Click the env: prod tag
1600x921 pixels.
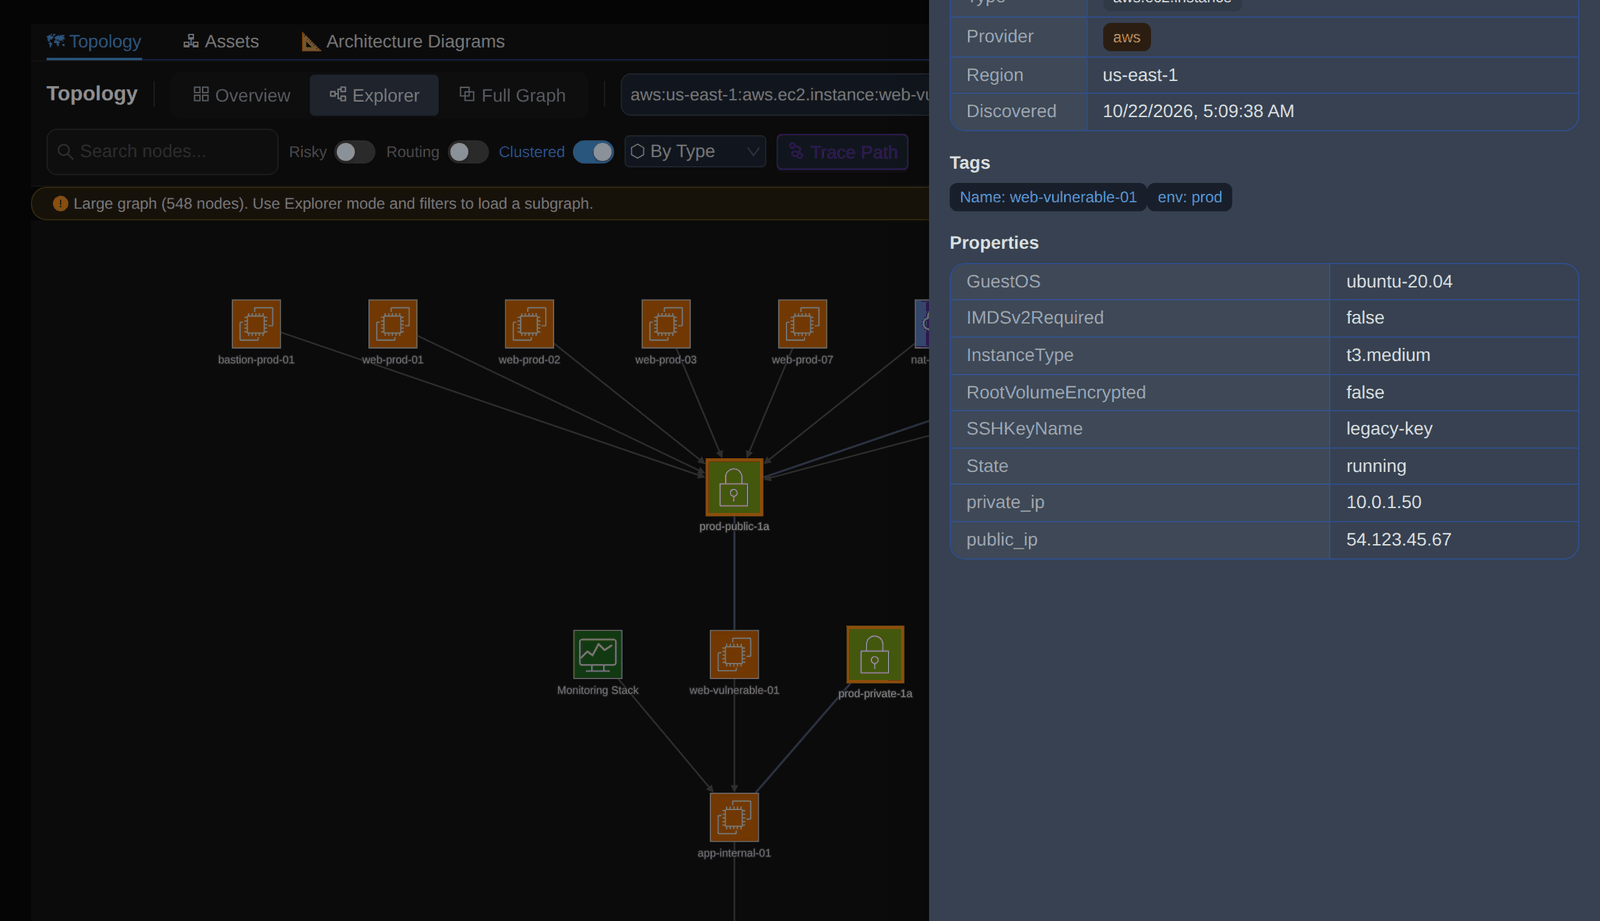pyautogui.click(x=1190, y=197)
